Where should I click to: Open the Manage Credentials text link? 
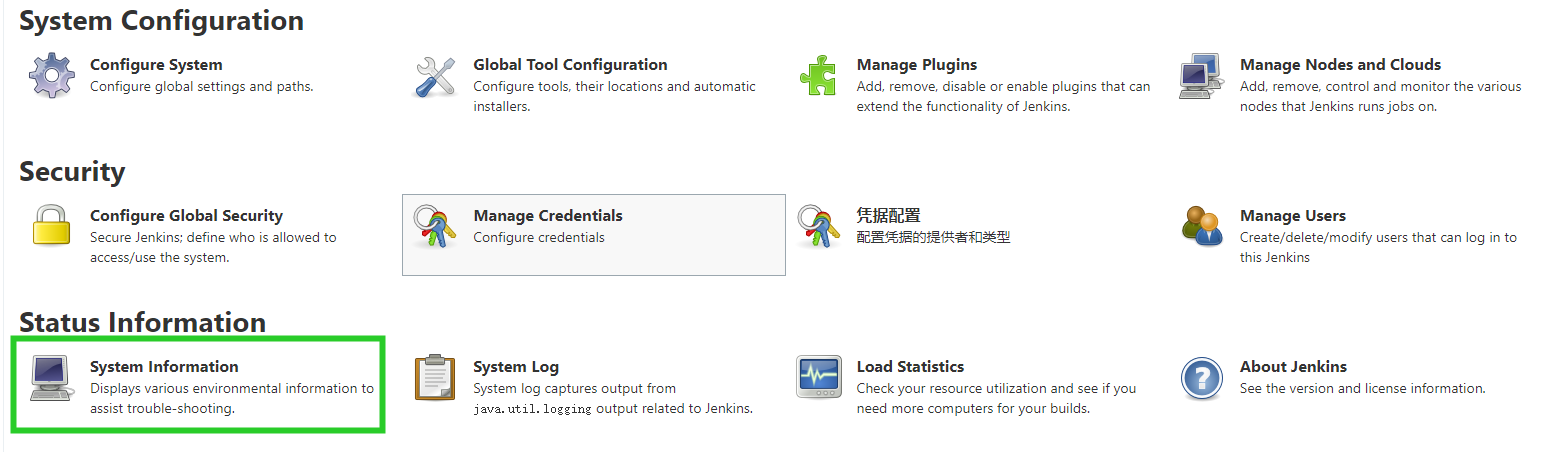click(x=548, y=216)
